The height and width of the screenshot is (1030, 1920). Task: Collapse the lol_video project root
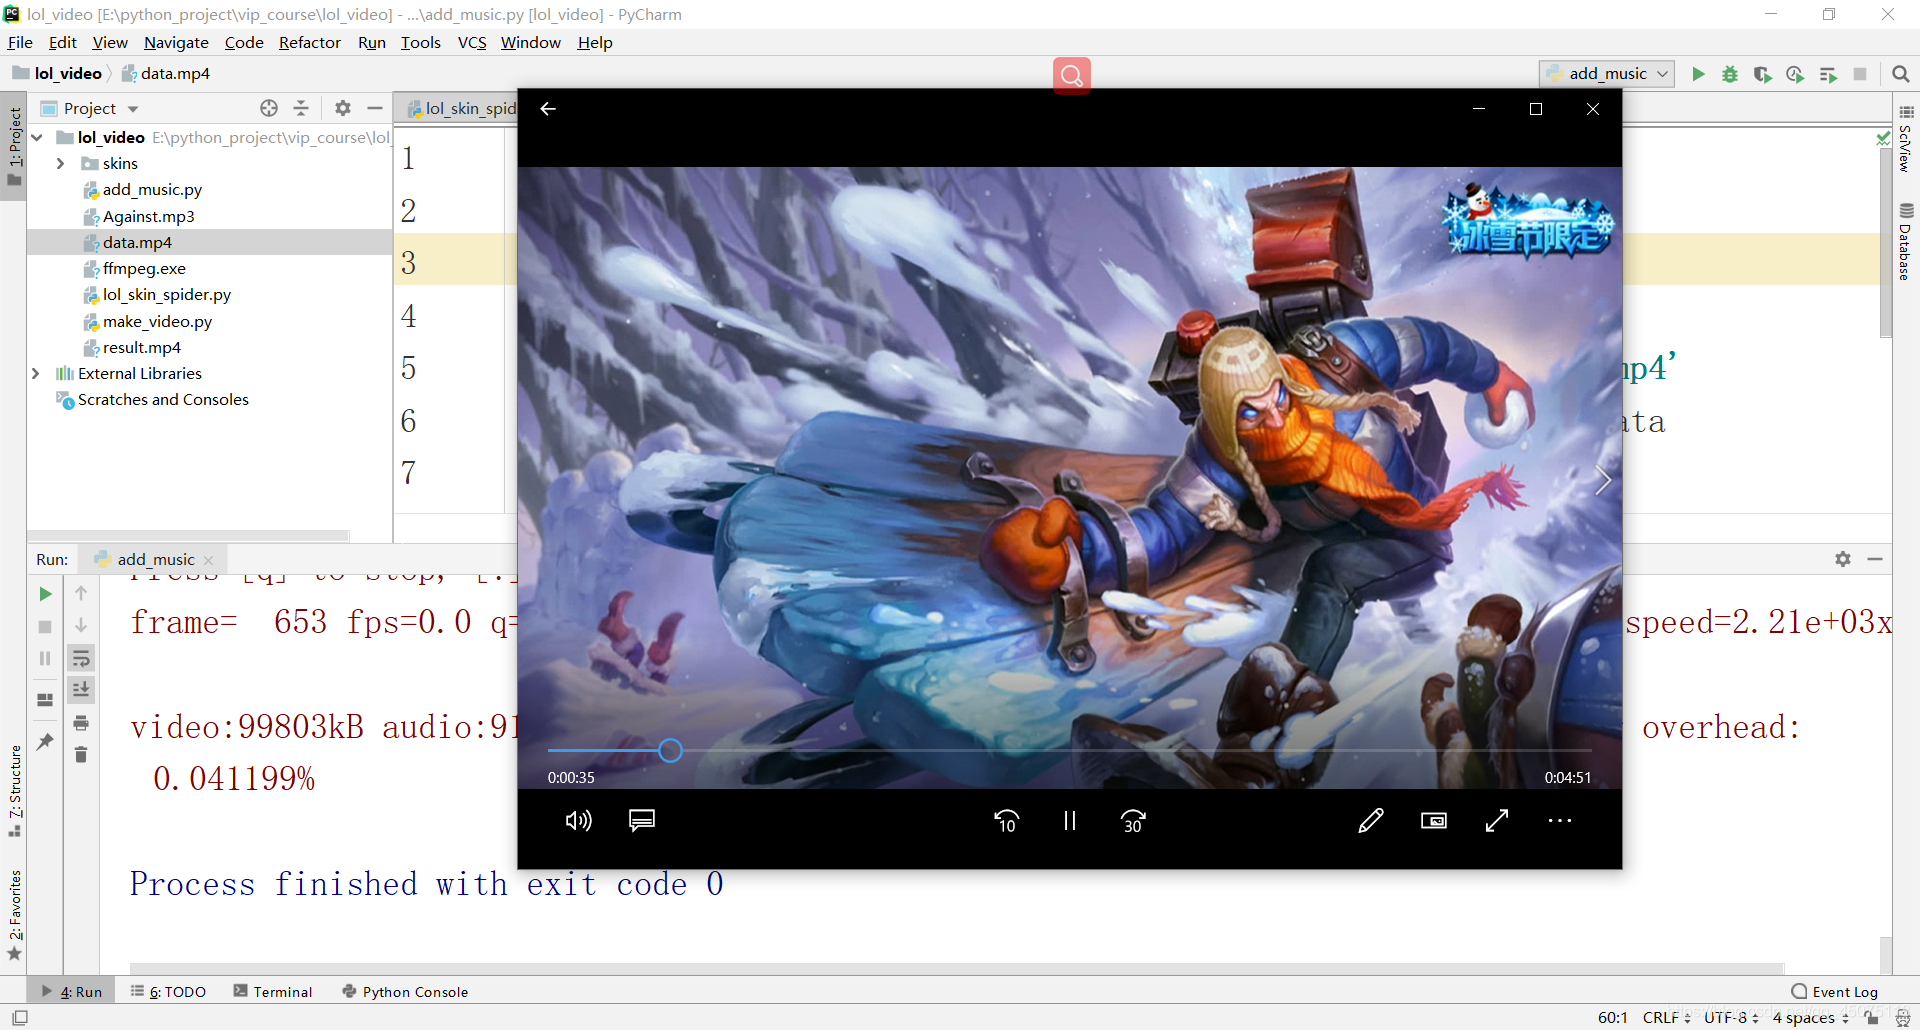(37, 137)
